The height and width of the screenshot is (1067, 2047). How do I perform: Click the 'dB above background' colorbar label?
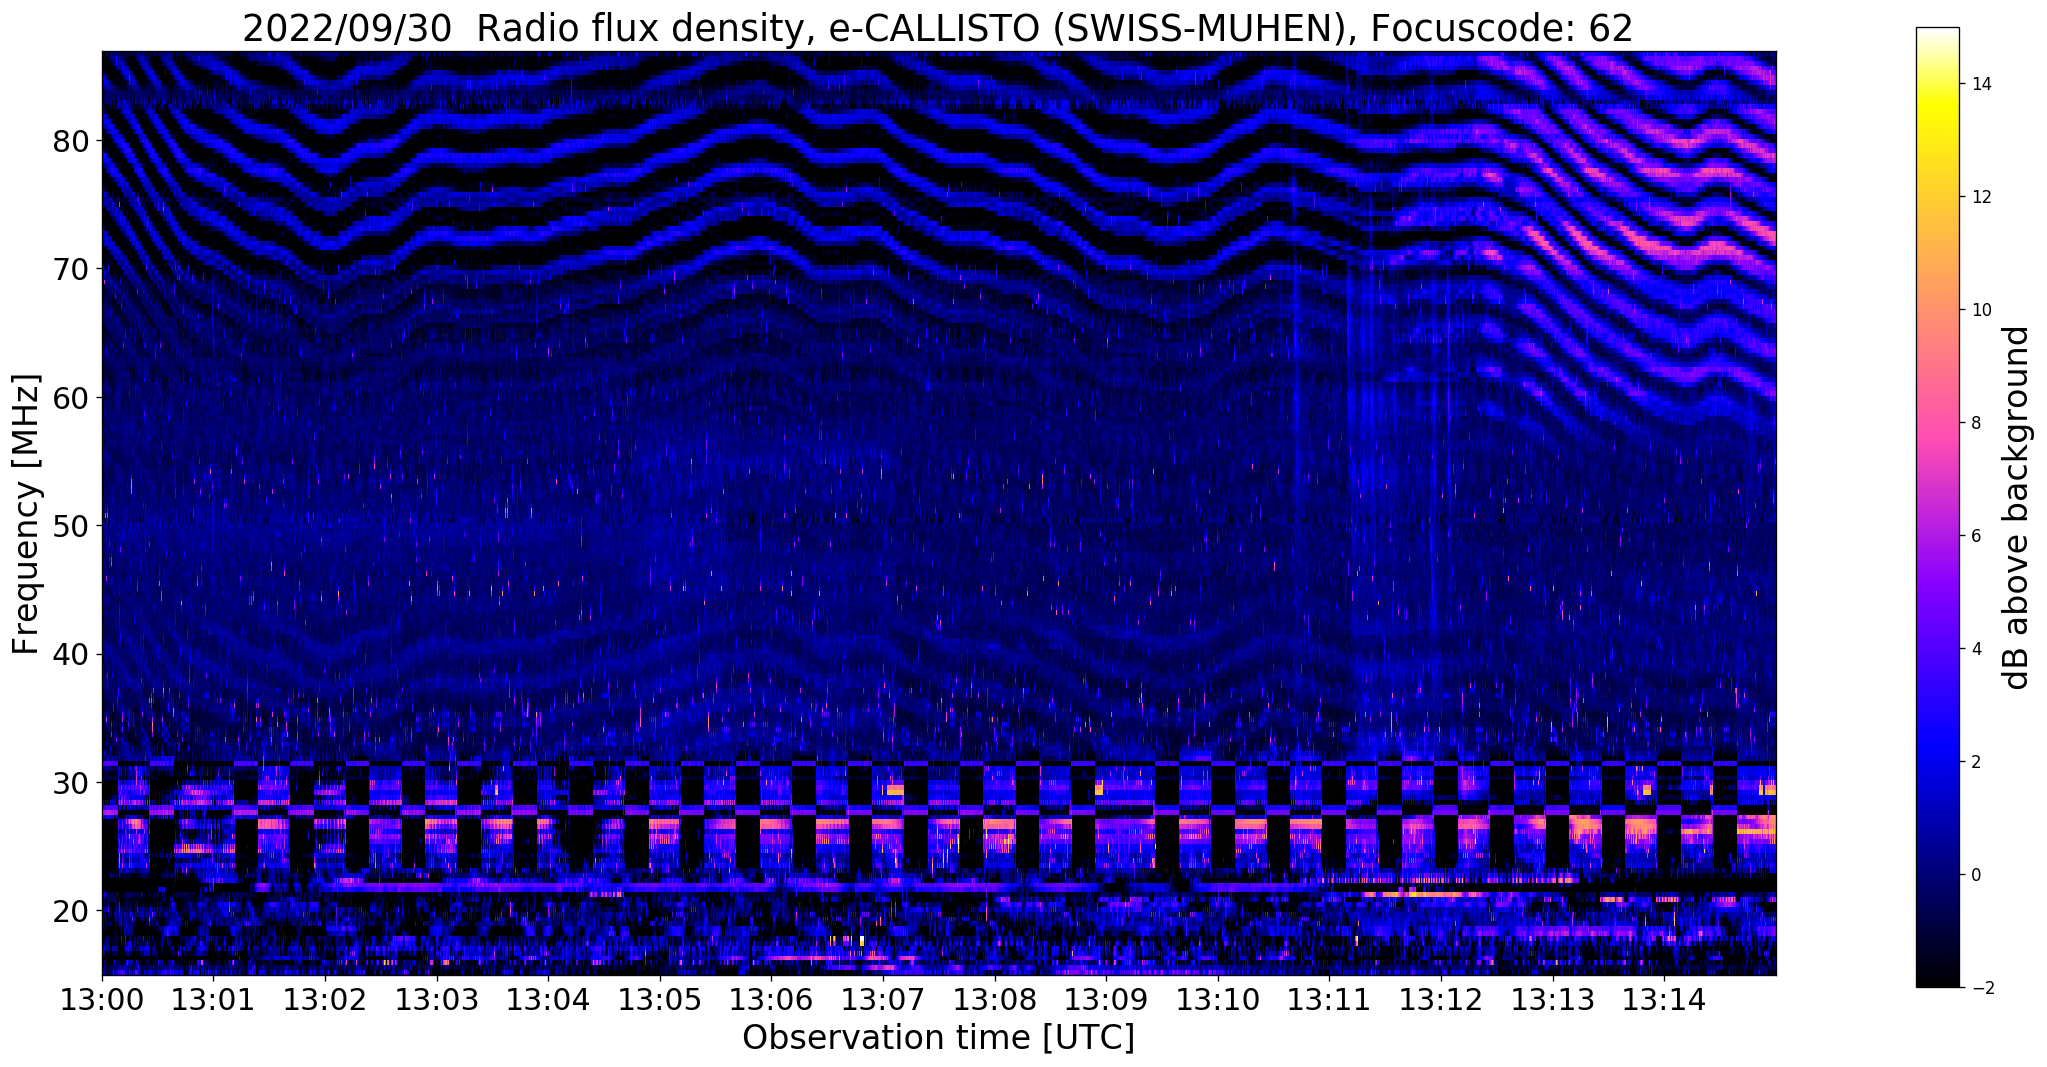pos(2017,508)
